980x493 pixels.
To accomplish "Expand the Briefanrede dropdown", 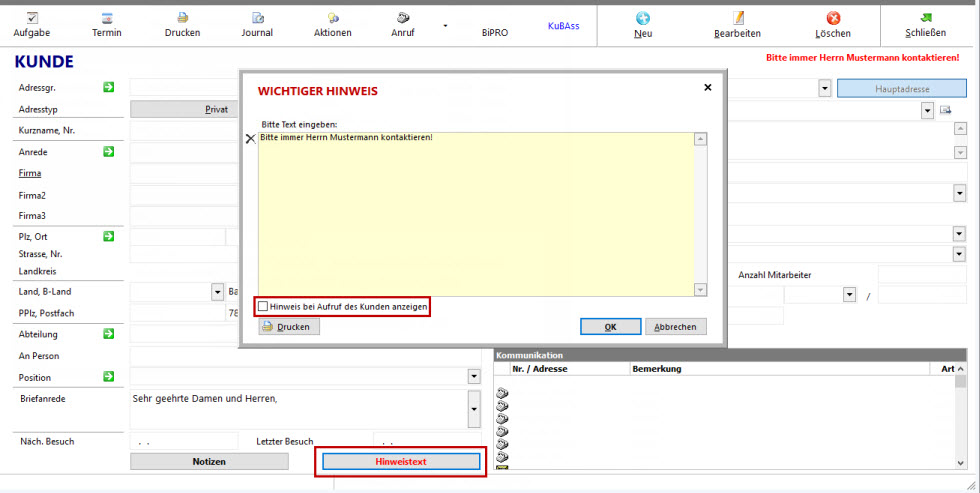I will (x=474, y=408).
